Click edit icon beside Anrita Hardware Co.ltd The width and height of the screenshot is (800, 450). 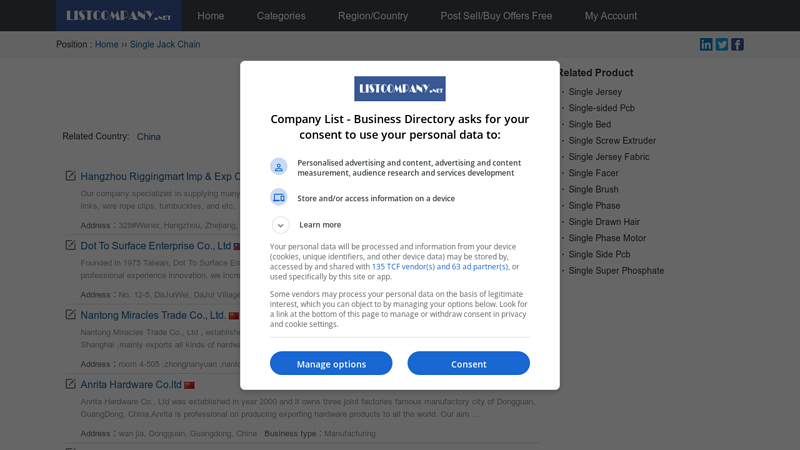tap(70, 384)
